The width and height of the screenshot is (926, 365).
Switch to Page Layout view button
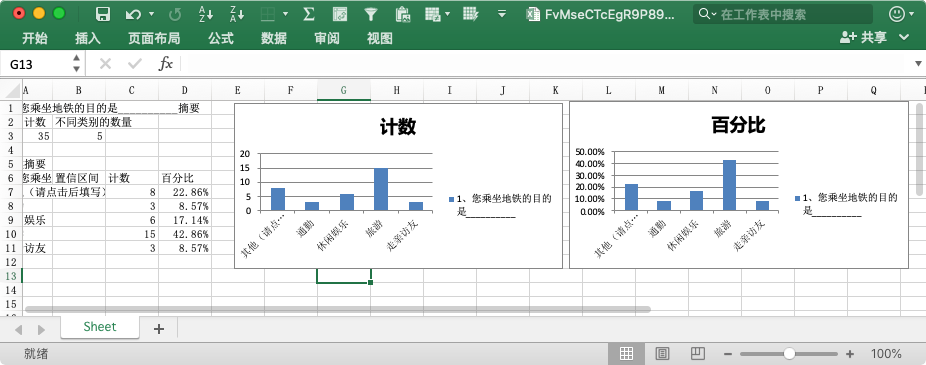(x=663, y=354)
